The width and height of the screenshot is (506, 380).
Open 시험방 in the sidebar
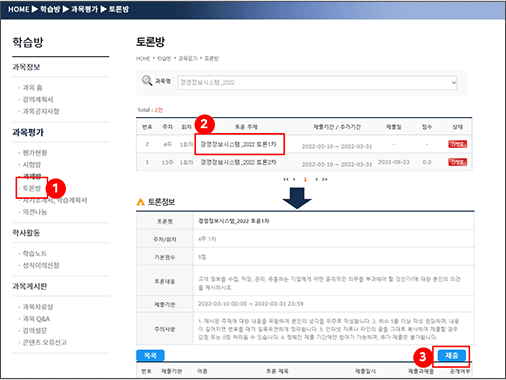pos(32,164)
